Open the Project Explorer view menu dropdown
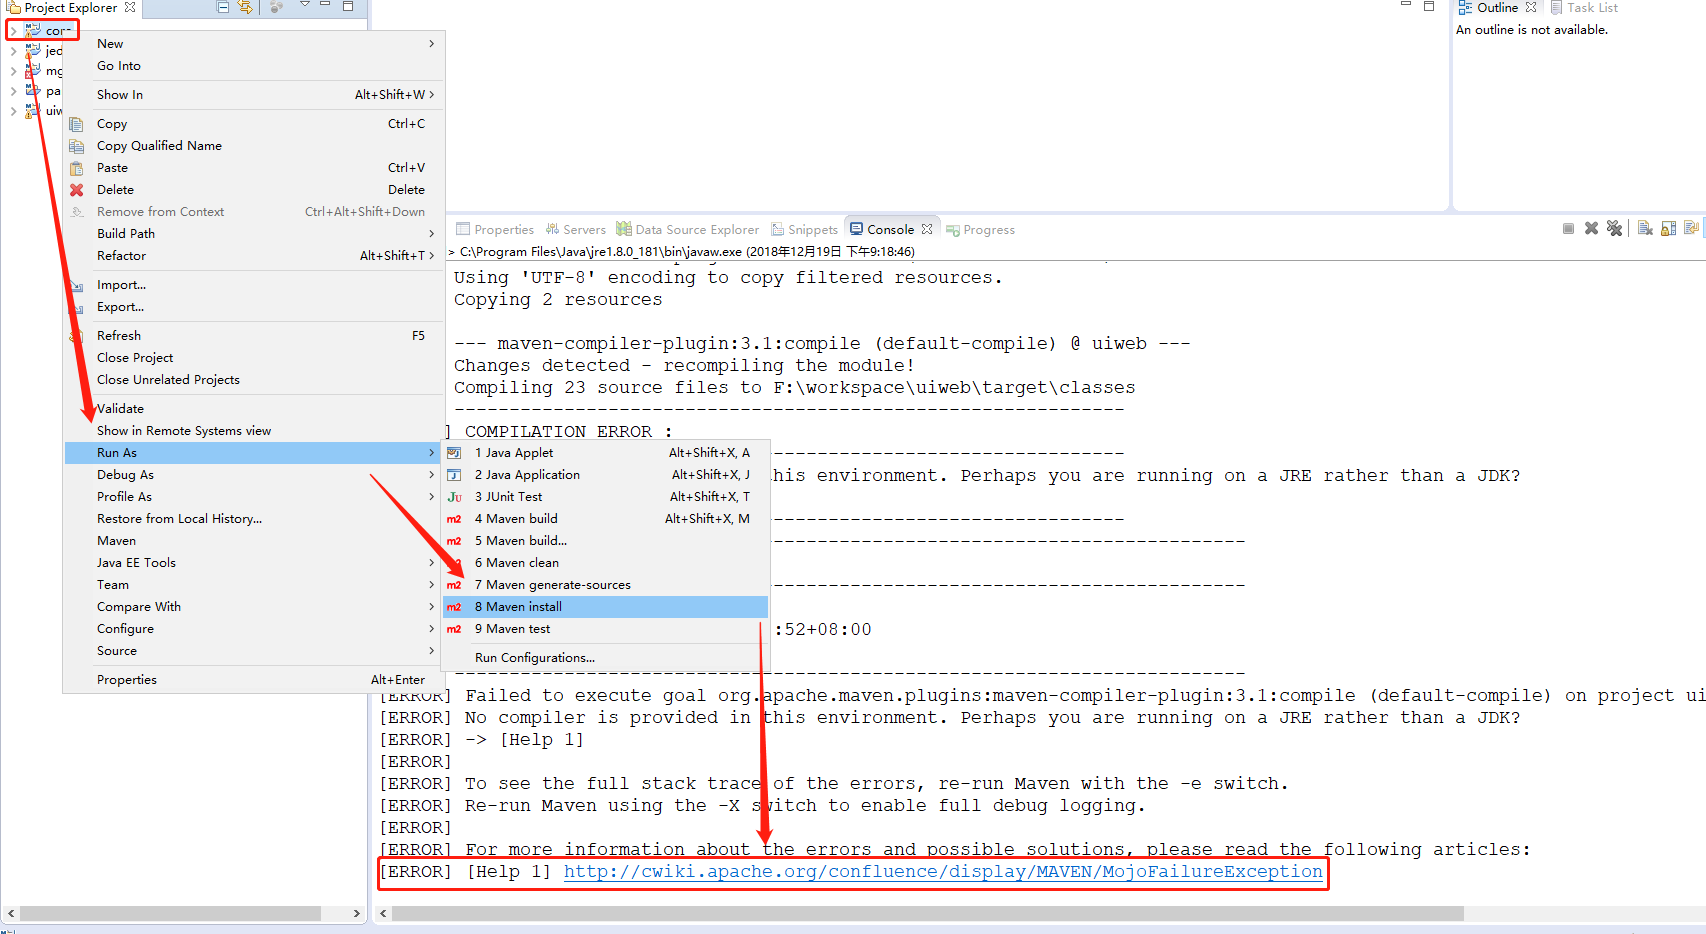This screenshot has width=1706, height=934. pyautogui.click(x=304, y=6)
